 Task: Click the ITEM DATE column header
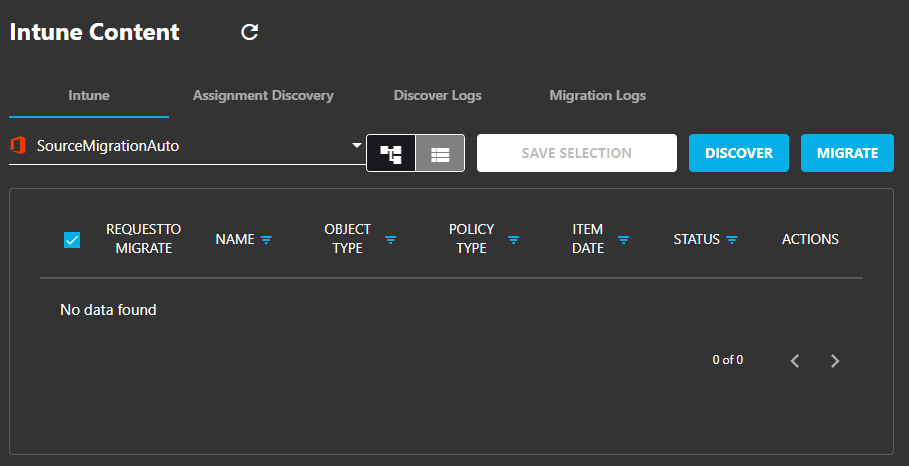click(x=588, y=239)
